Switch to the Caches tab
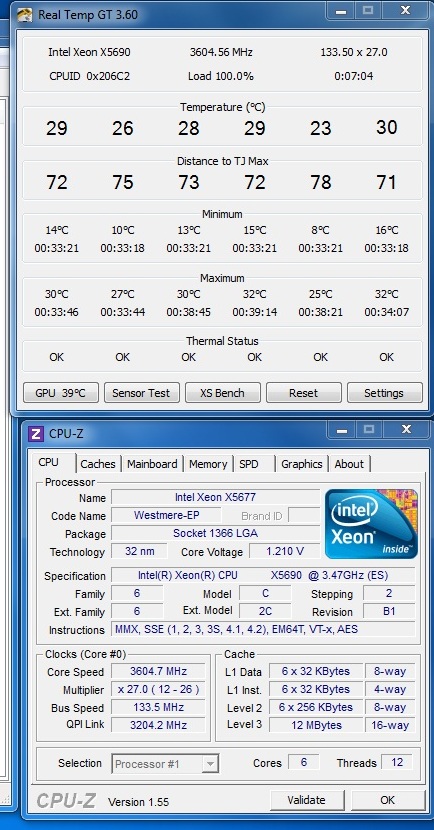 [x=98, y=464]
